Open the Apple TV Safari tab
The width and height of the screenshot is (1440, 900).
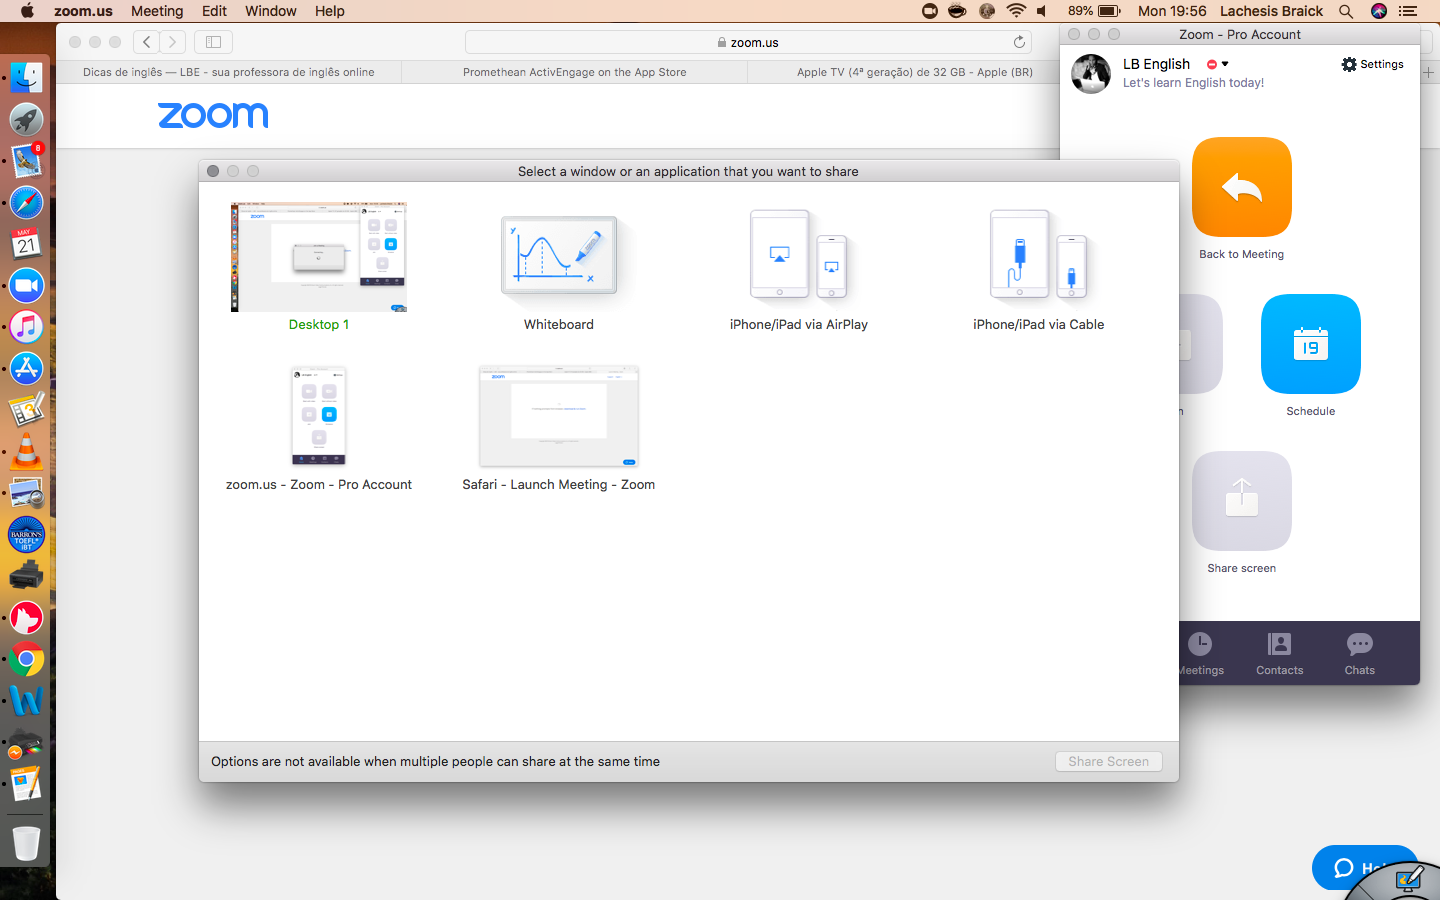914,72
